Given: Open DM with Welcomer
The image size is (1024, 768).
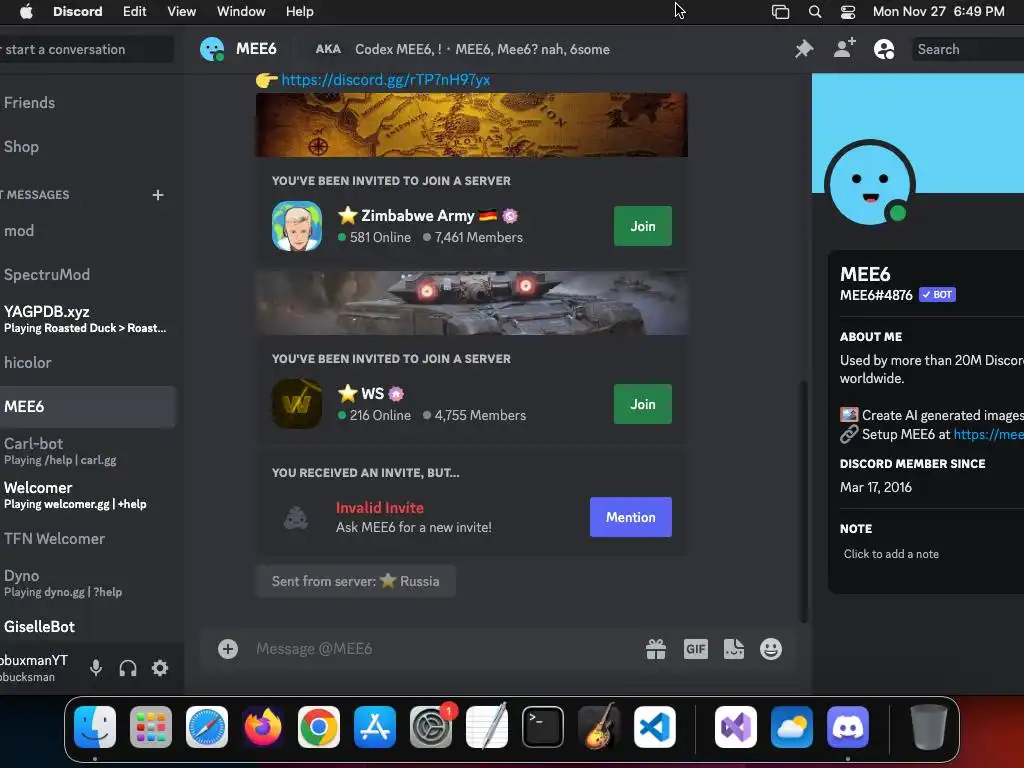Looking at the screenshot, I should (88, 495).
